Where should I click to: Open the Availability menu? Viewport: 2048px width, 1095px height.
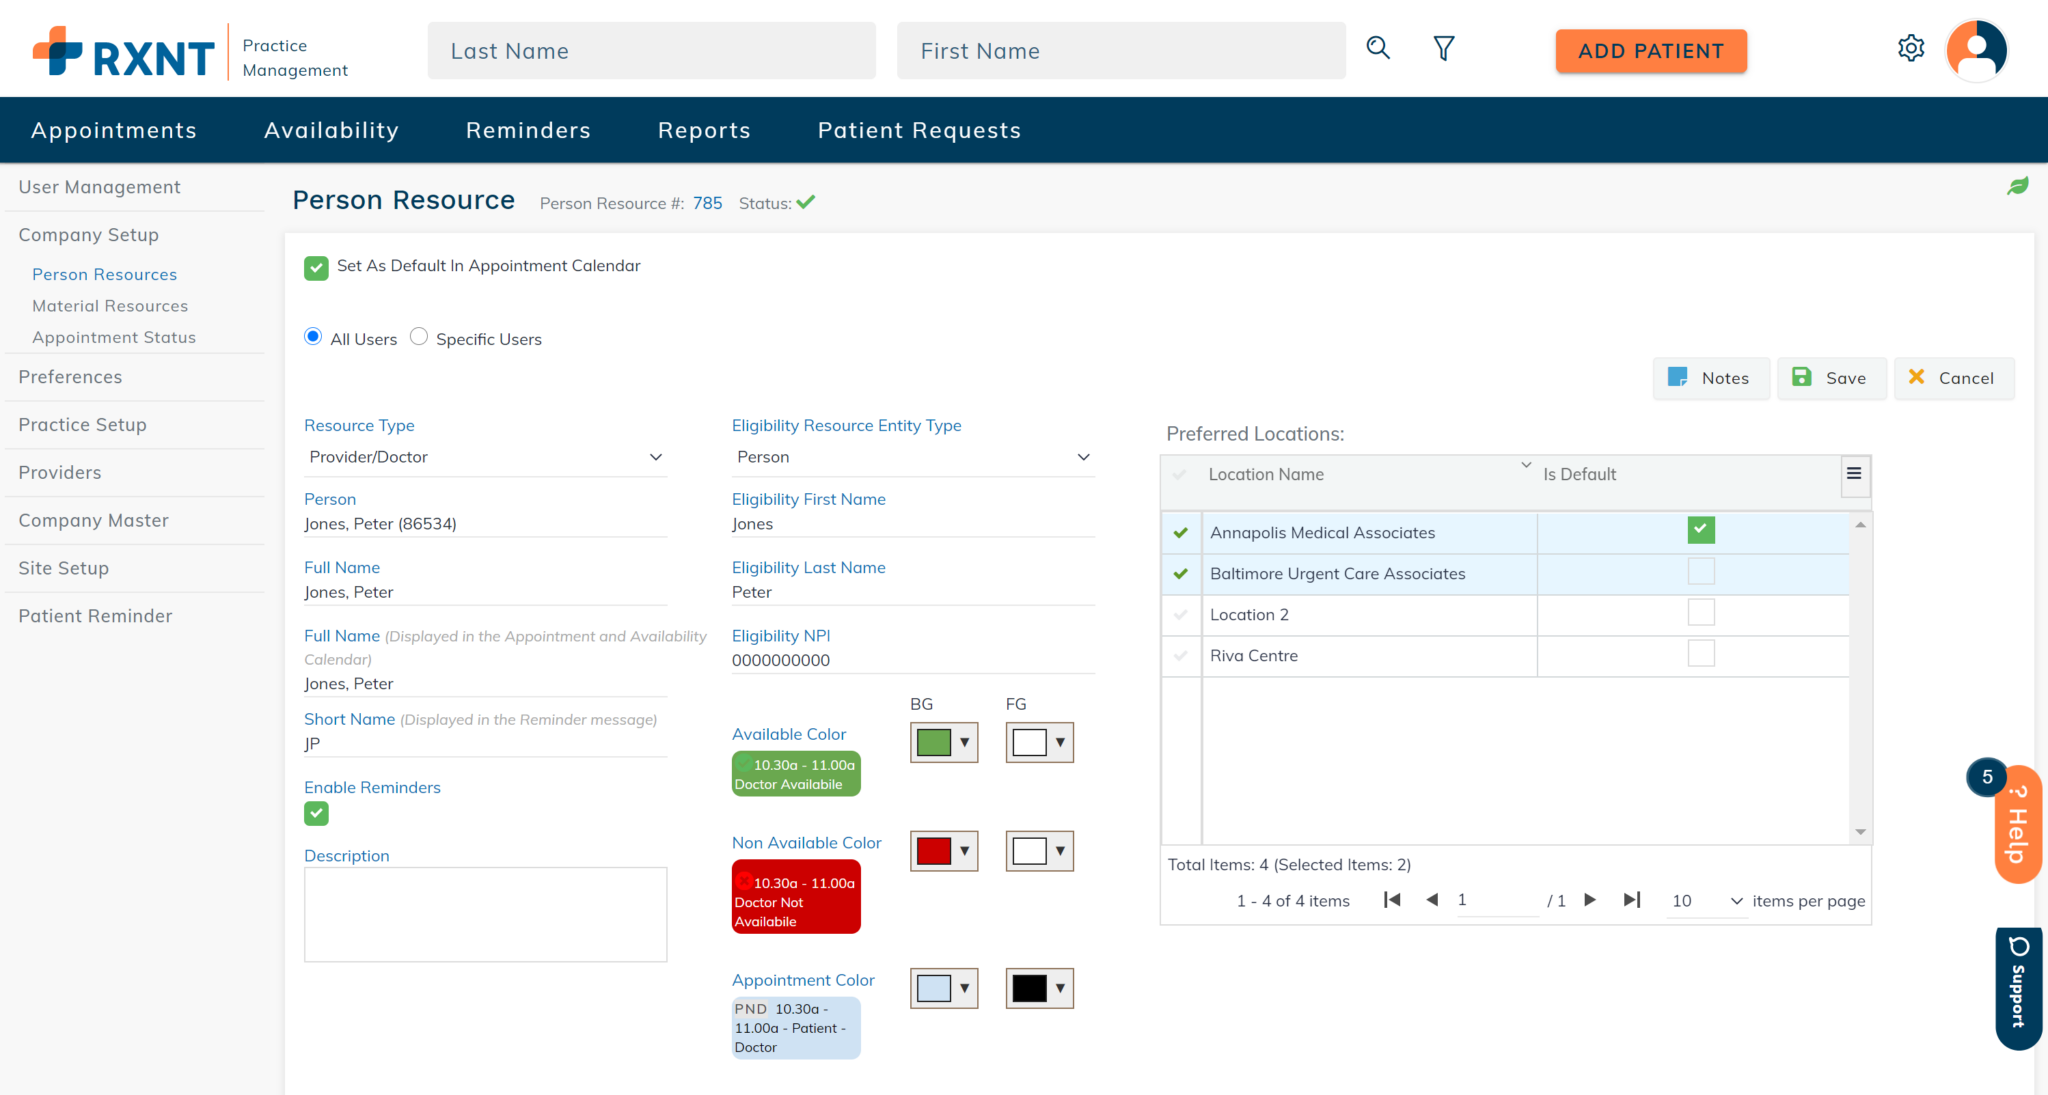[331, 130]
